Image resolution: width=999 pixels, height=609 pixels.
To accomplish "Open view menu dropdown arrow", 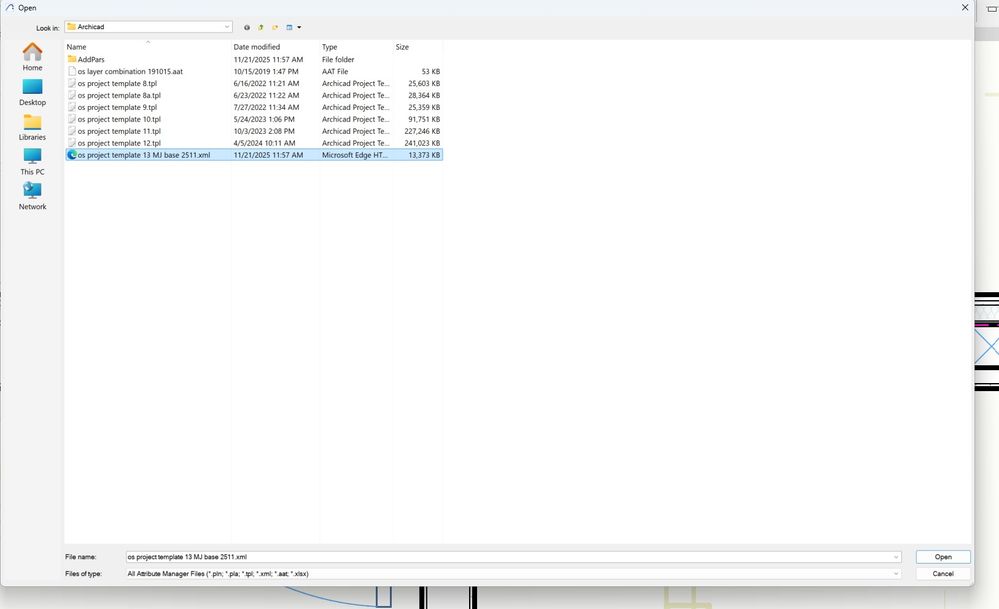I will coord(299,27).
